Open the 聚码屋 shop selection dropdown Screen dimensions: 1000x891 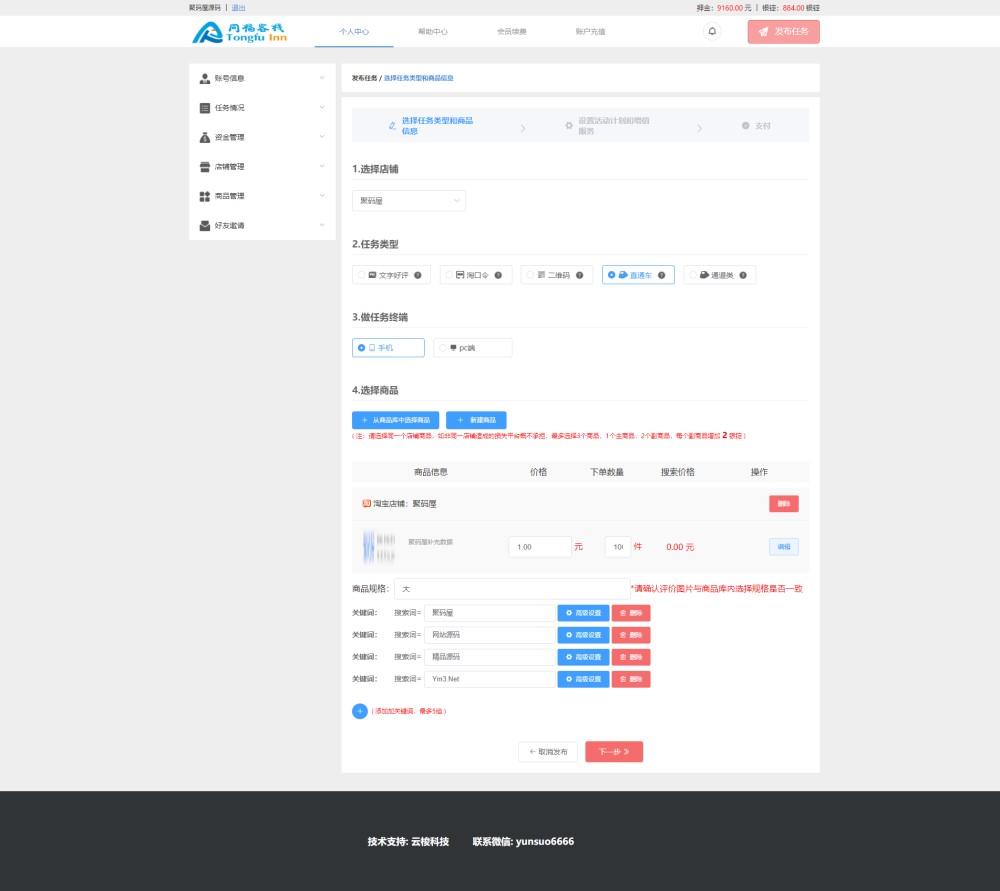(x=409, y=201)
